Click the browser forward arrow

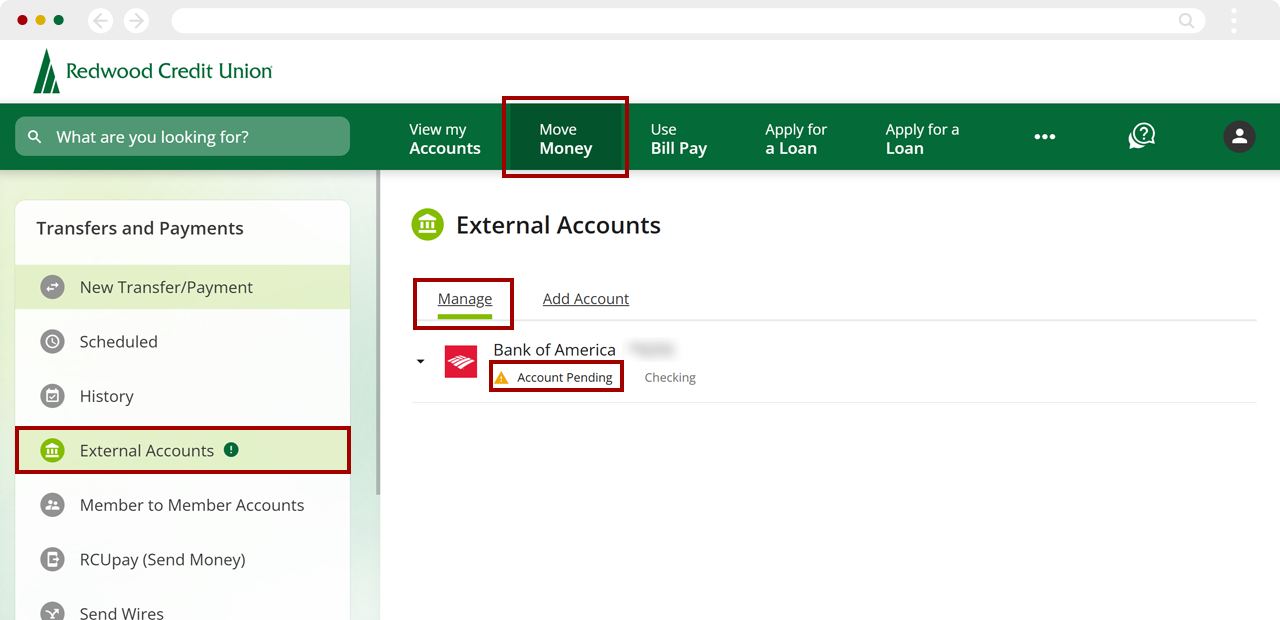pos(136,20)
